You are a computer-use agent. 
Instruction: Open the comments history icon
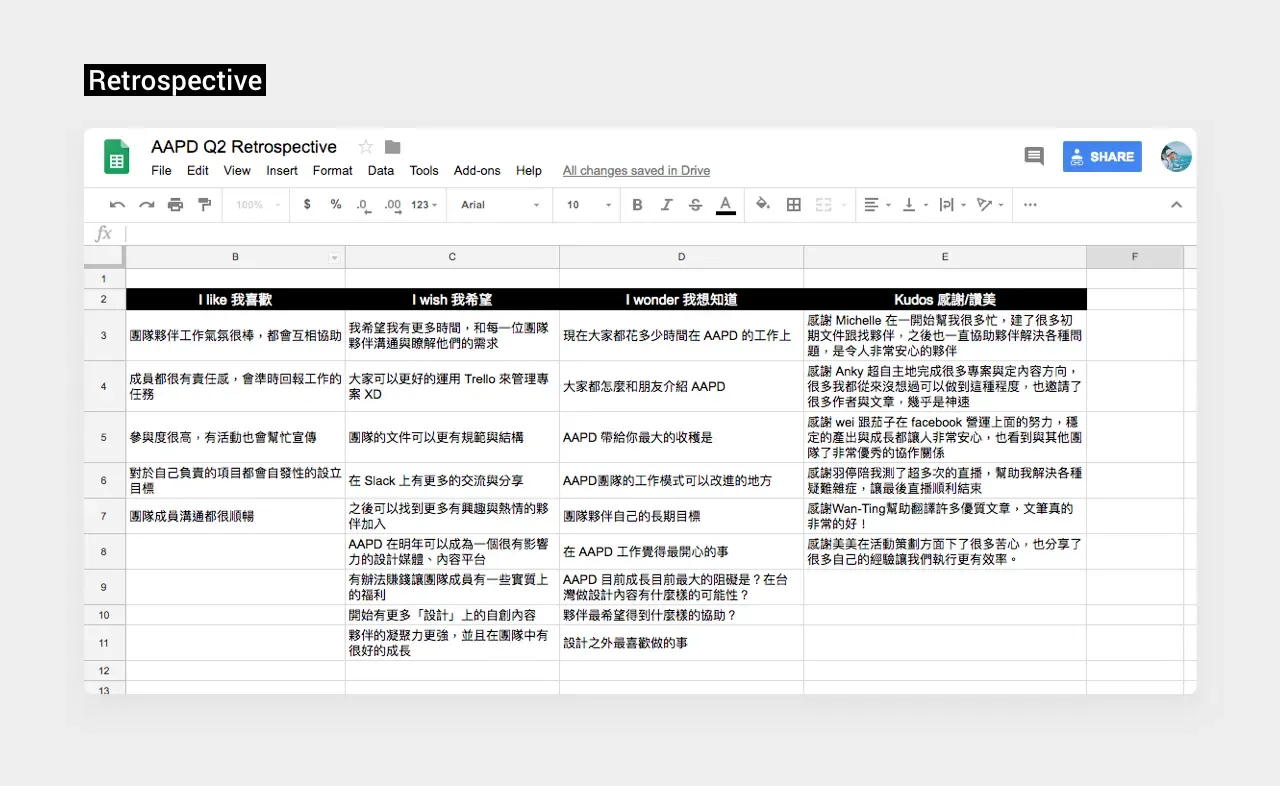click(x=1034, y=156)
